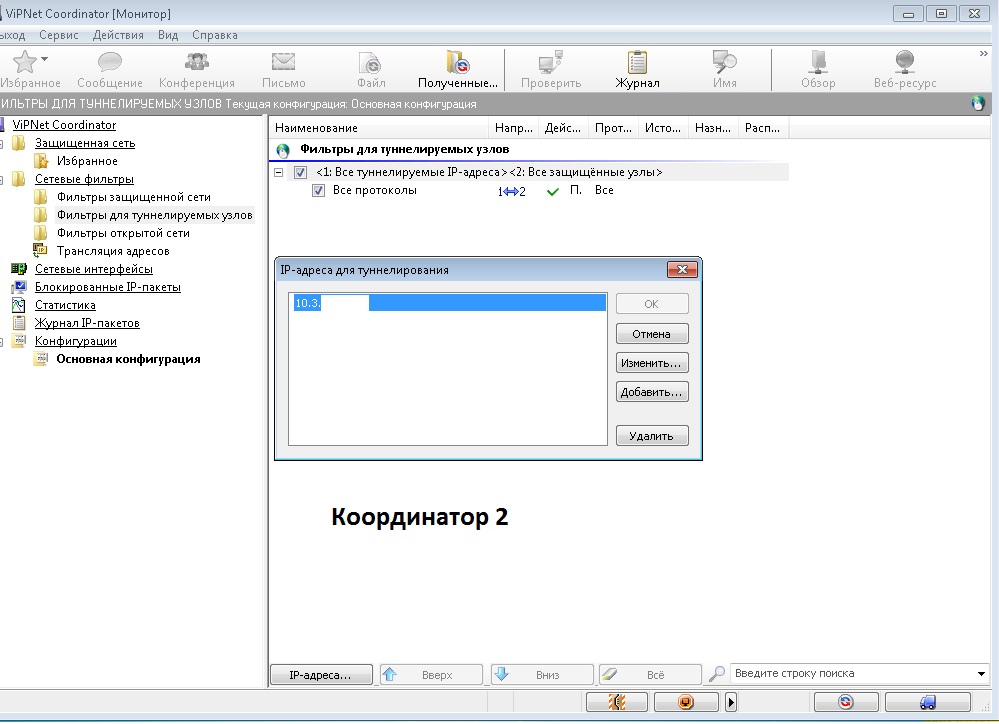
Task: Click the blue truck icon status button
Action: click(928, 702)
